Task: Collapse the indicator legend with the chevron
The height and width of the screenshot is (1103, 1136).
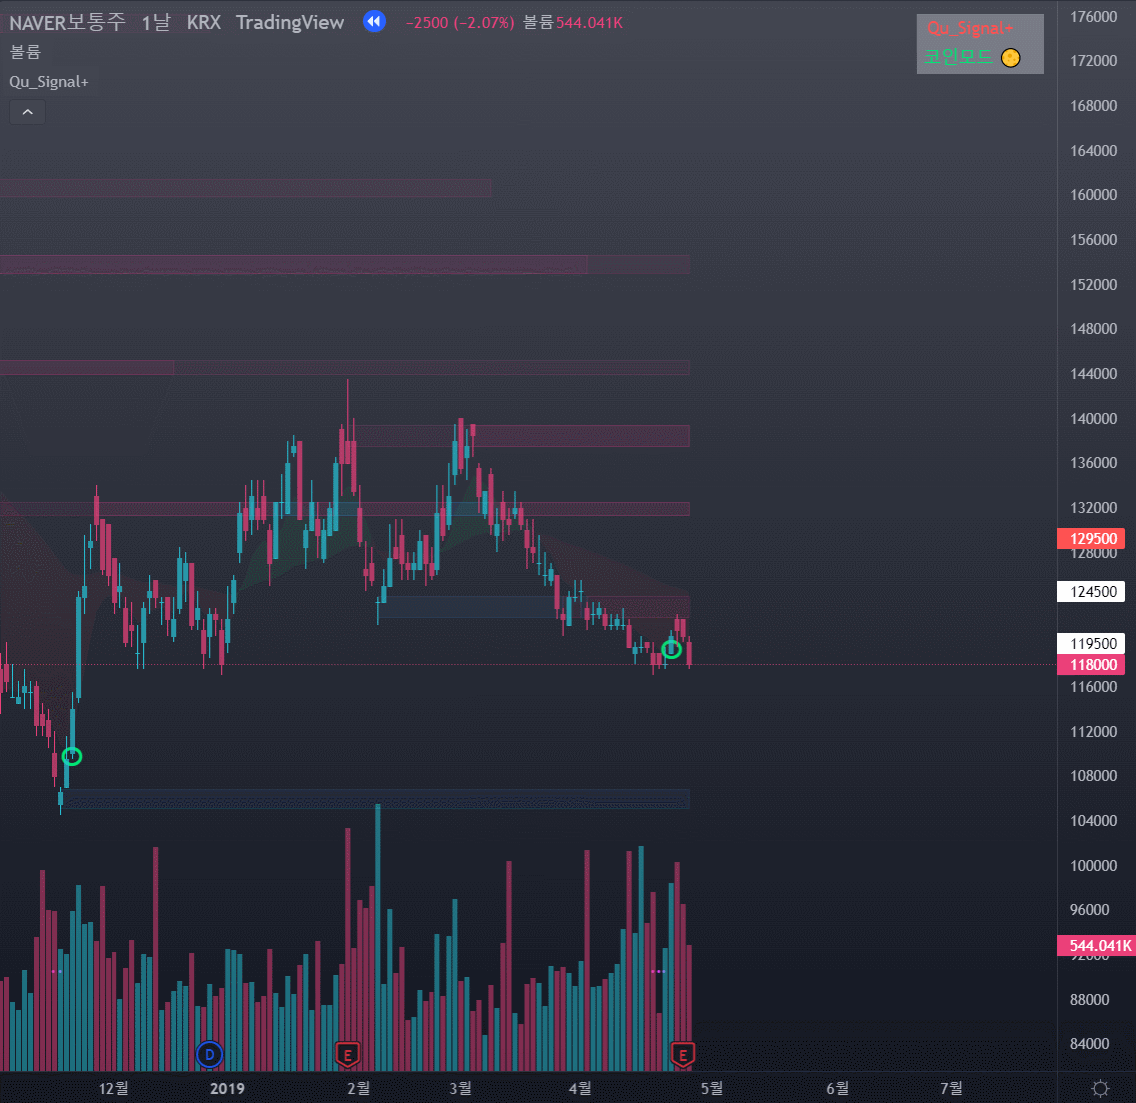Action: 28,112
